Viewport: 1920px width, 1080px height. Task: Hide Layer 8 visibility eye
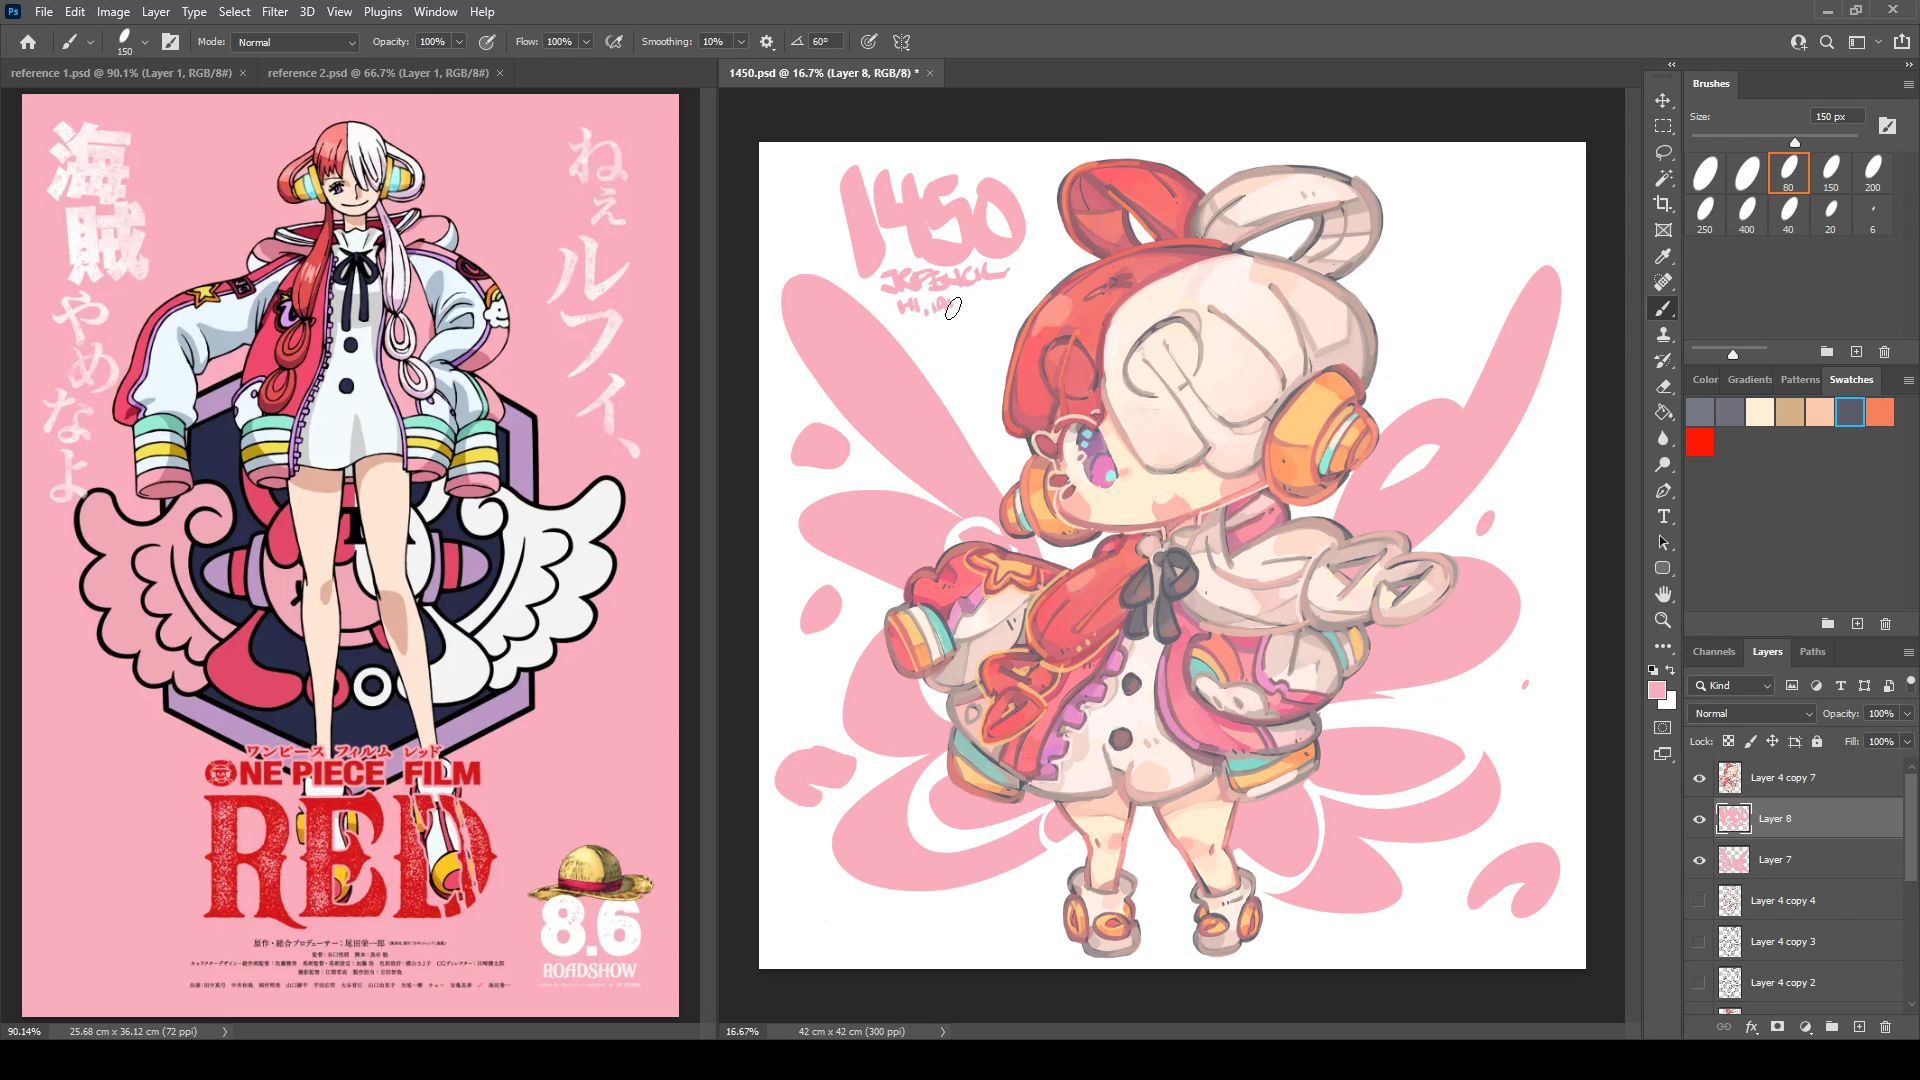[x=1699, y=819]
